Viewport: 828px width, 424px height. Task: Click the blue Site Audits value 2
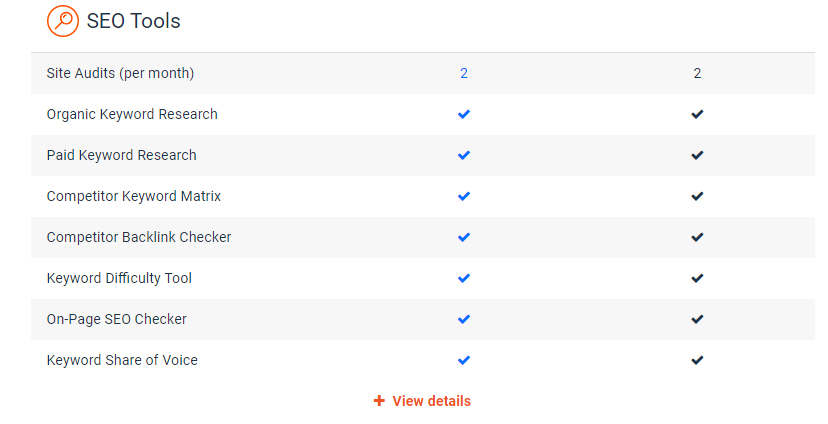click(x=464, y=73)
